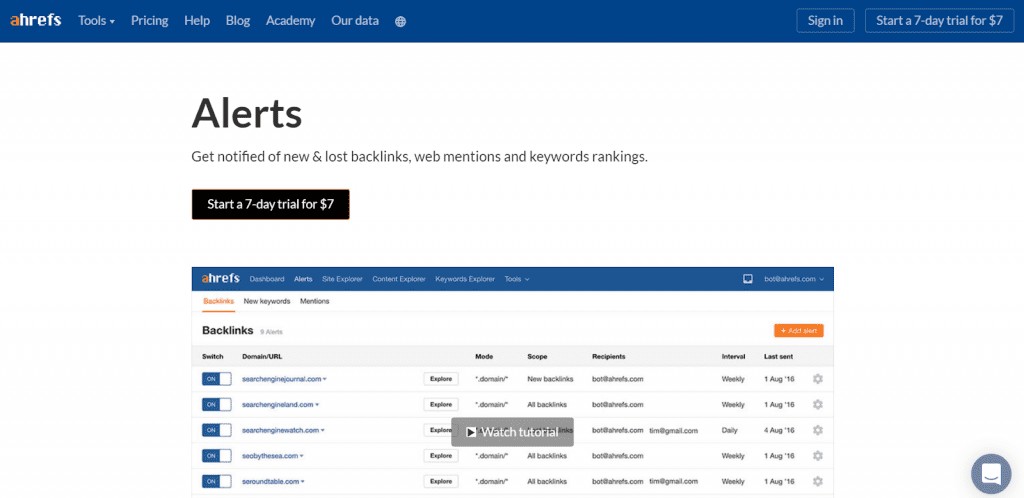Toggle the ON switch for searchengineland.com

coord(216,405)
